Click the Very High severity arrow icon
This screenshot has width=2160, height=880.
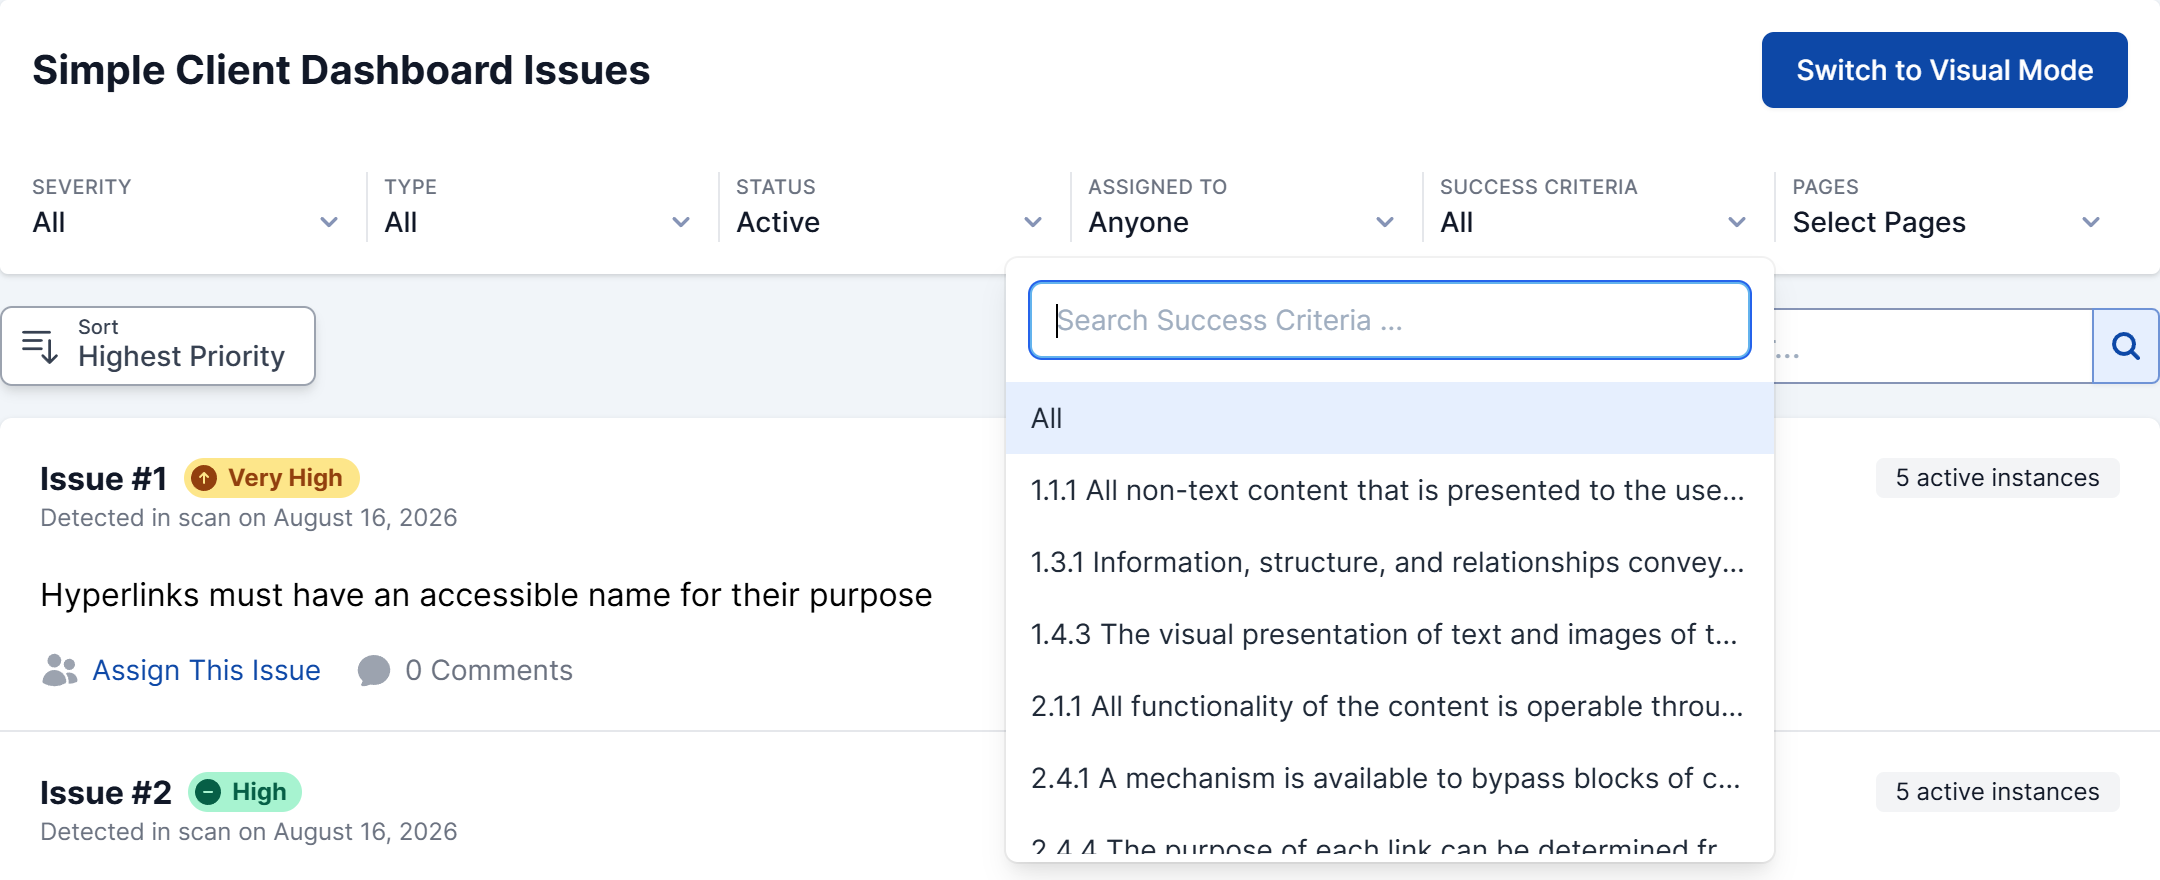coord(204,478)
